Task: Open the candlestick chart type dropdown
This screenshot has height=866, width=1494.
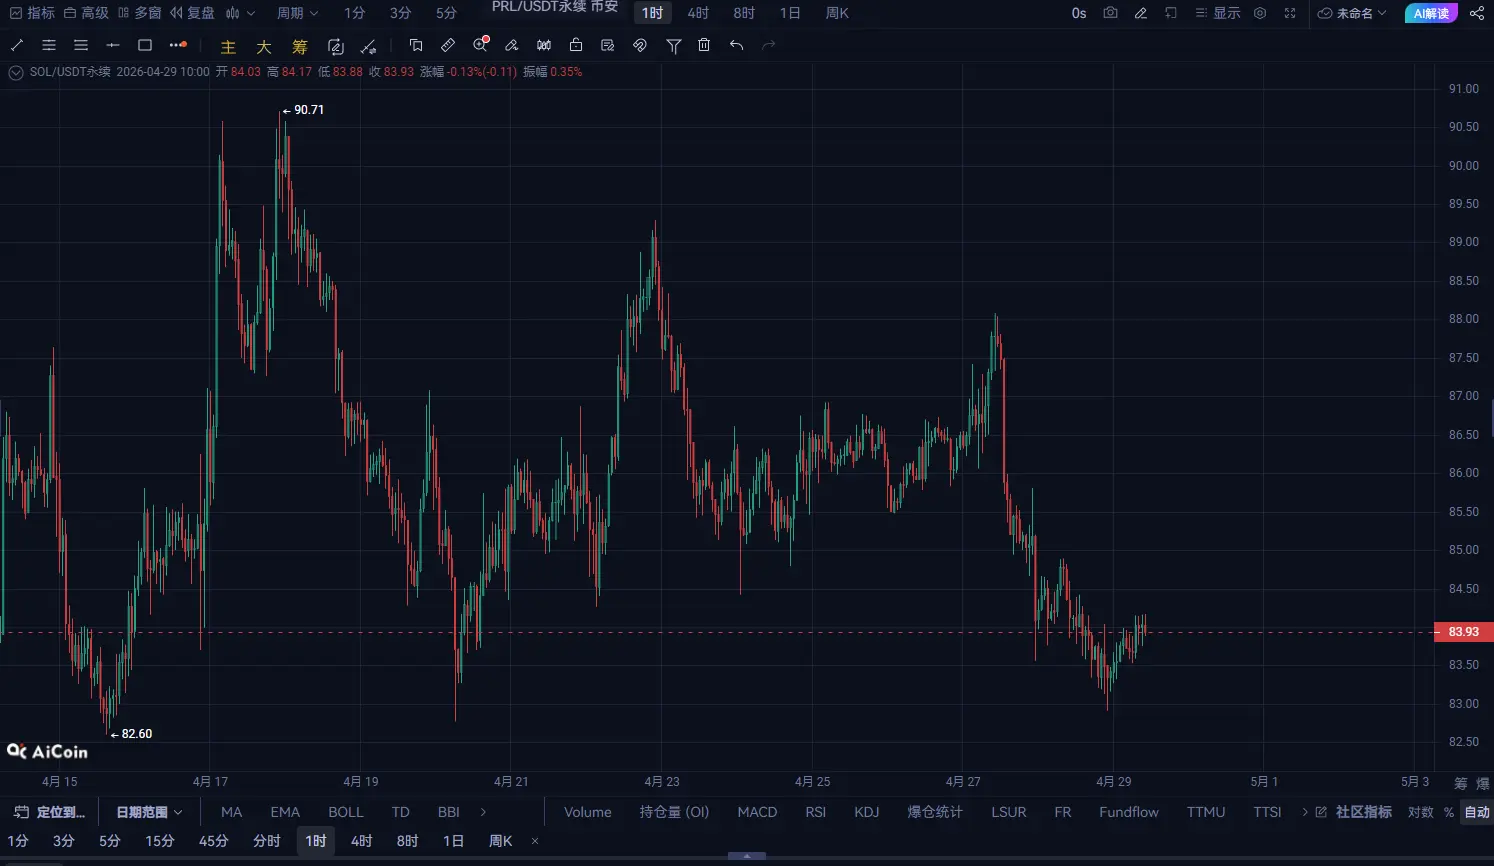Action: pos(240,13)
